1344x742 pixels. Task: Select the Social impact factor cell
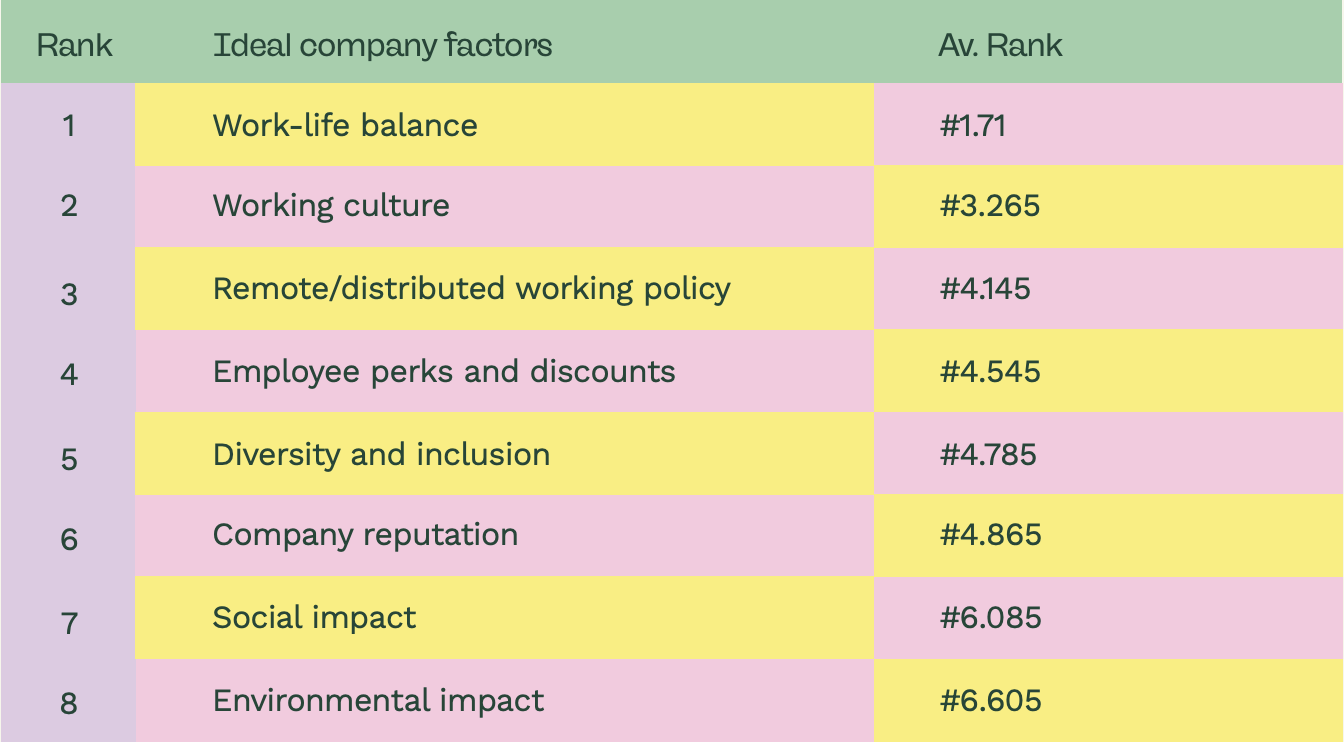[504, 617]
